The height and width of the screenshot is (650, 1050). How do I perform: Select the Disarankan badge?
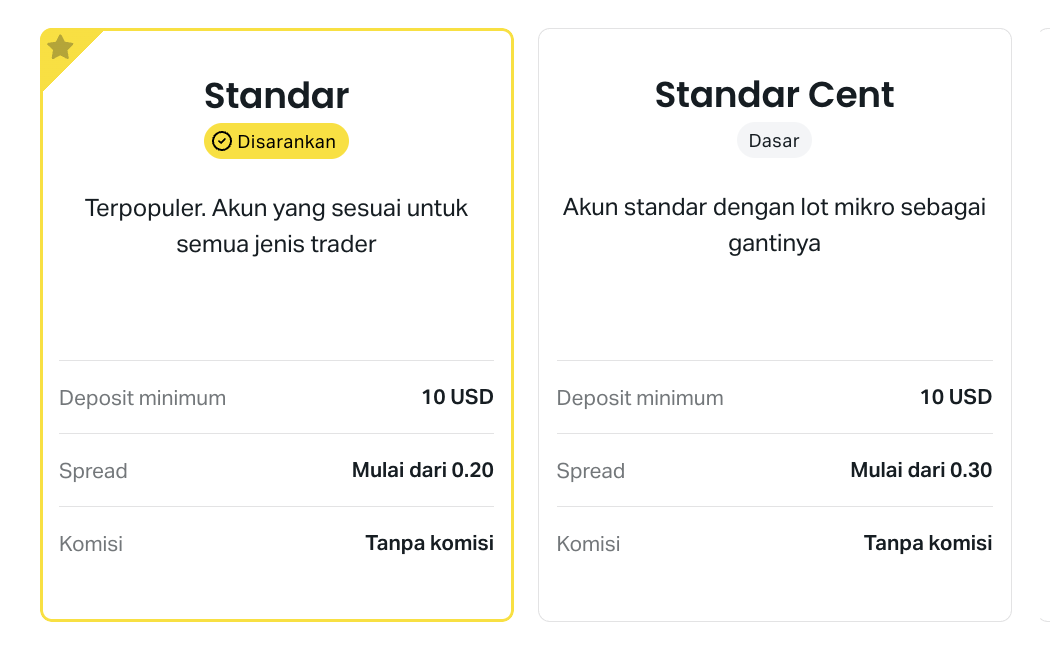[277, 141]
